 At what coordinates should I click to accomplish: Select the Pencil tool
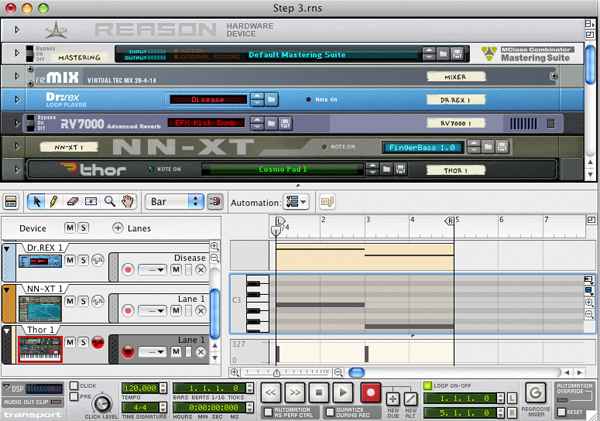(54, 201)
